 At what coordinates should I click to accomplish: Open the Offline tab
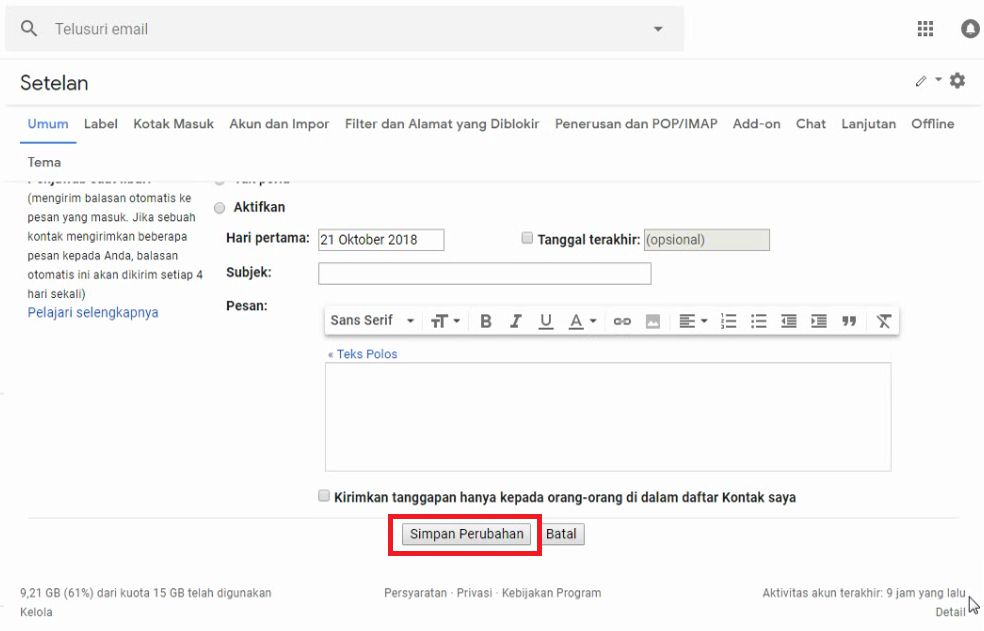pyautogui.click(x=933, y=124)
